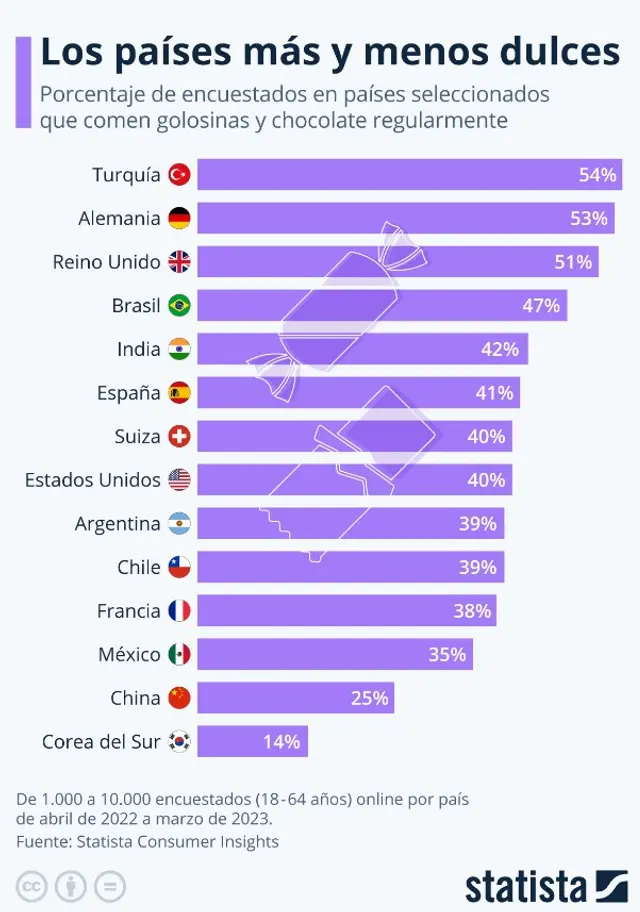
Task: Click the South Korea flag icon
Action: click(x=179, y=742)
